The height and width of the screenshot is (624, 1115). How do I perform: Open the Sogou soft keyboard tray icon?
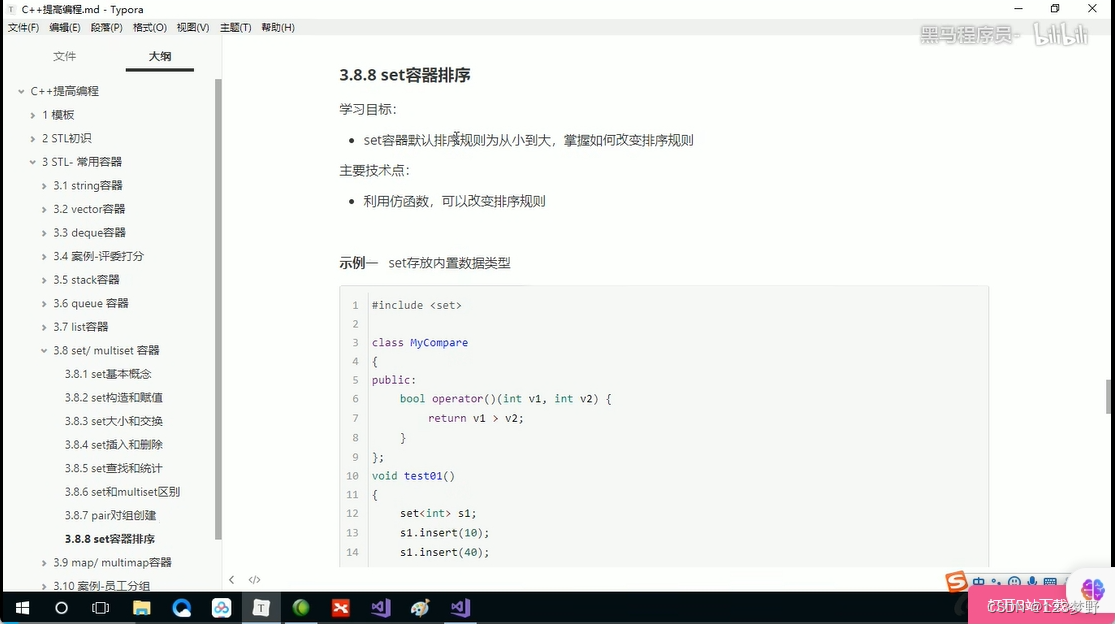point(1050,581)
